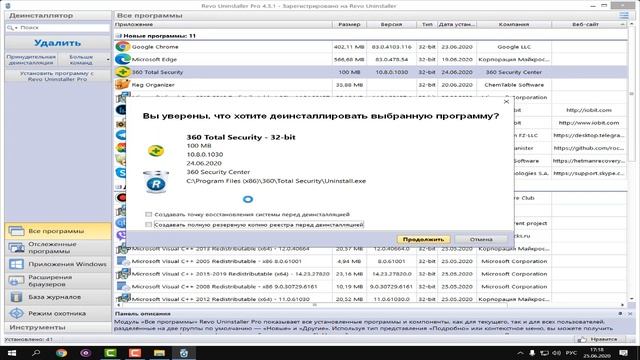Viewport: 640px width, 360px height.
Task: Click the Google Chrome program icon
Action: [122, 47]
